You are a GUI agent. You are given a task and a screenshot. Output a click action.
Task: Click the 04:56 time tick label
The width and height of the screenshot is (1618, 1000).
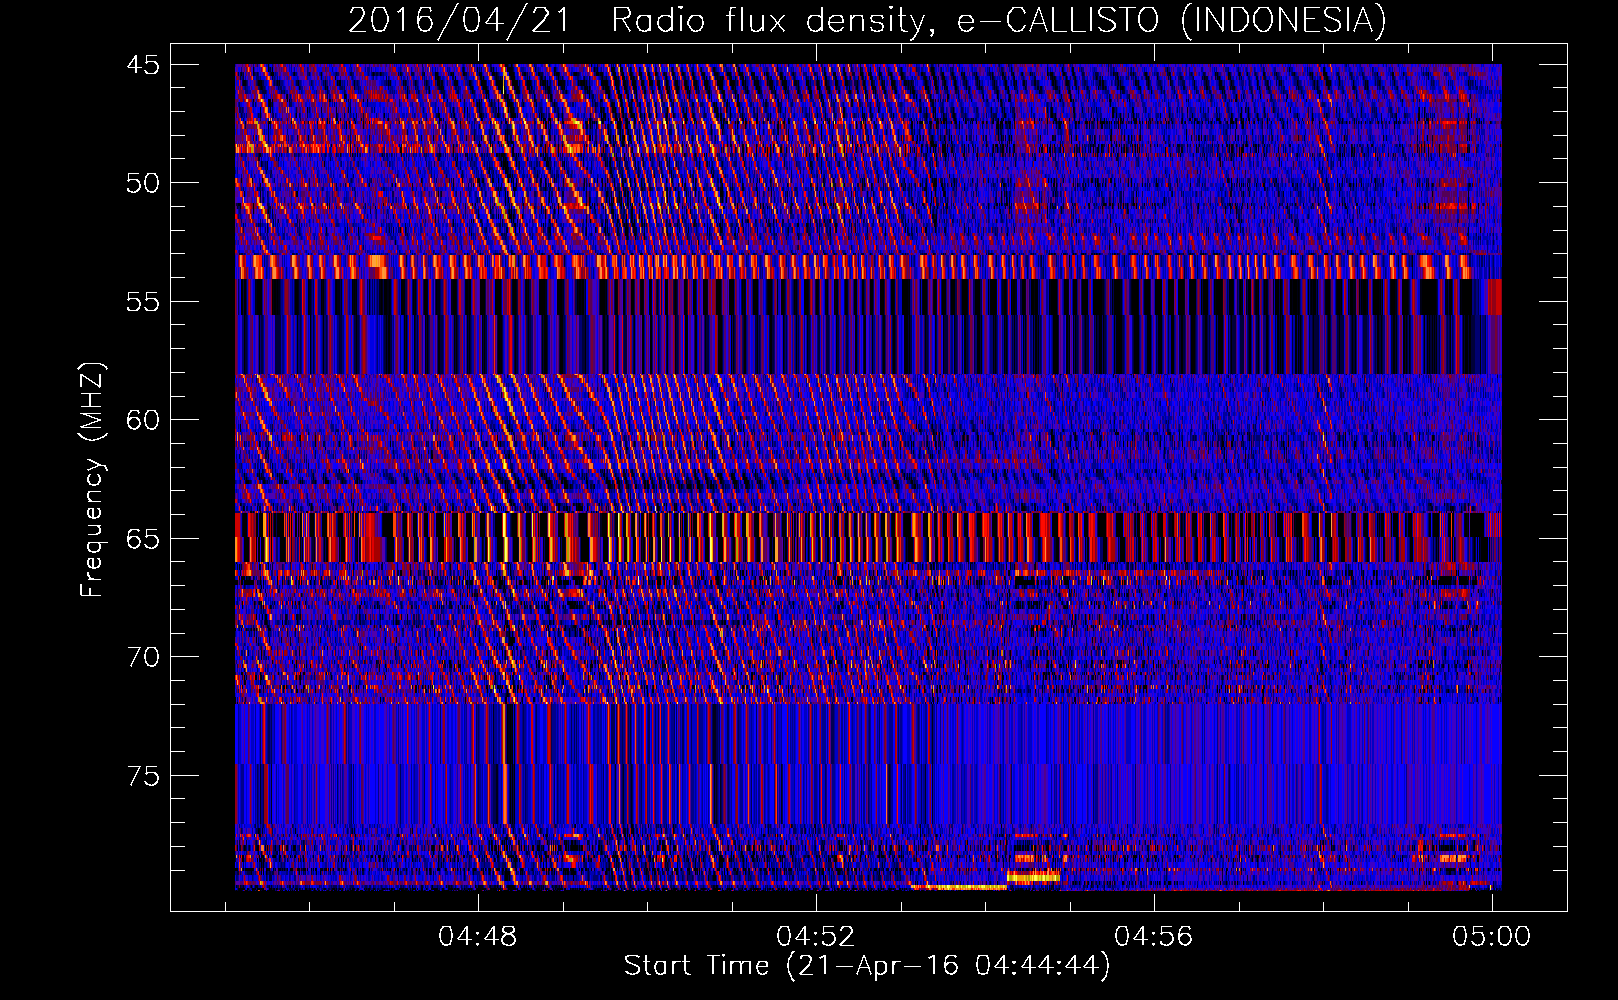(x=1154, y=937)
